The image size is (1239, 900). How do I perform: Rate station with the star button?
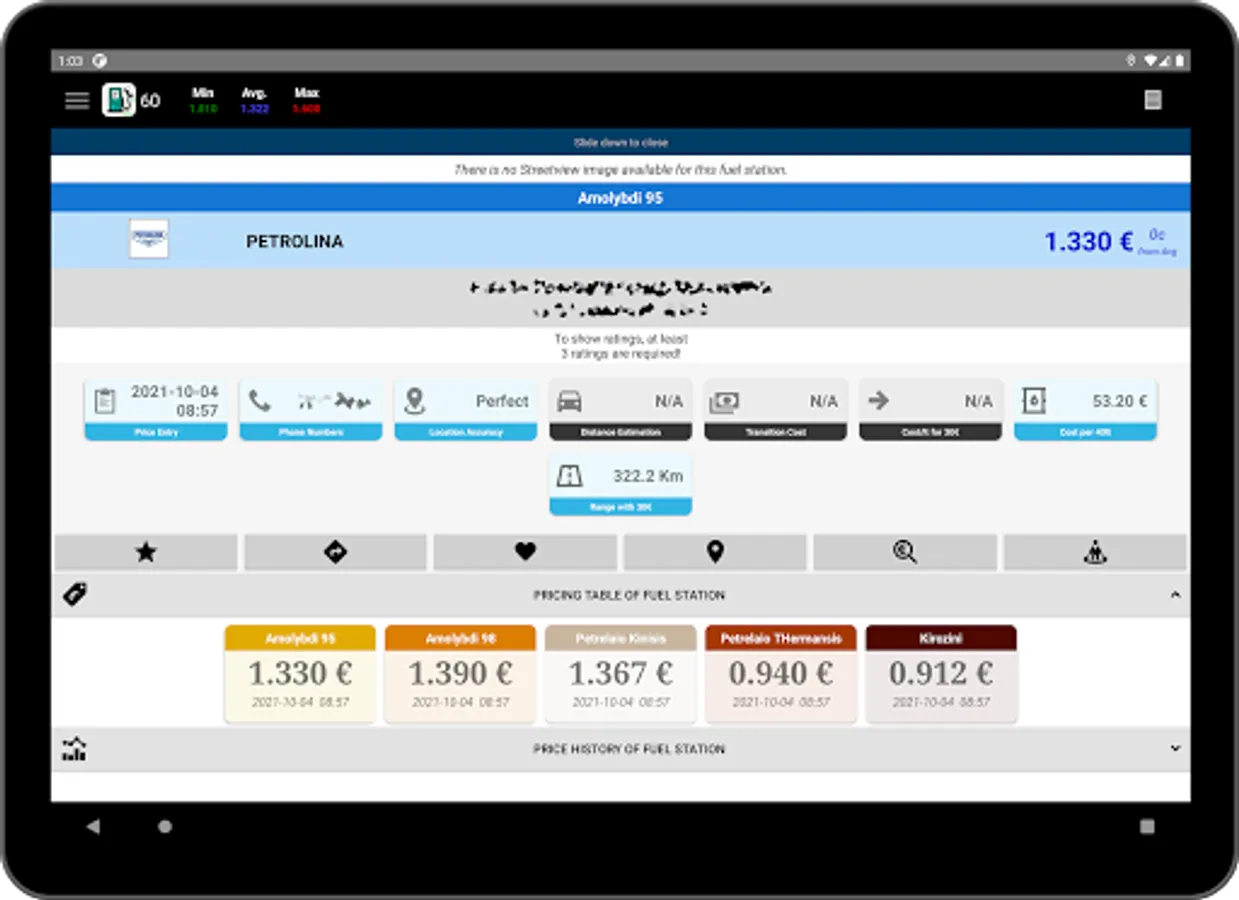pyautogui.click(x=146, y=552)
